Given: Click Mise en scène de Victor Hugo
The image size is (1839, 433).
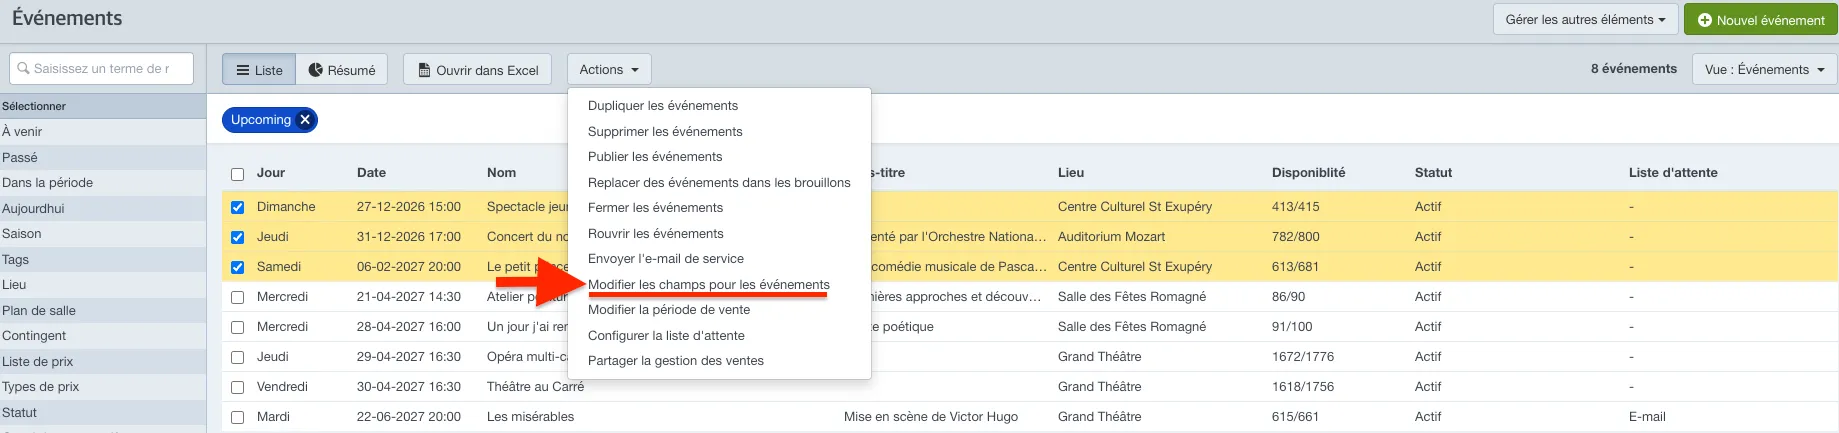Looking at the screenshot, I should pyautogui.click(x=931, y=416).
